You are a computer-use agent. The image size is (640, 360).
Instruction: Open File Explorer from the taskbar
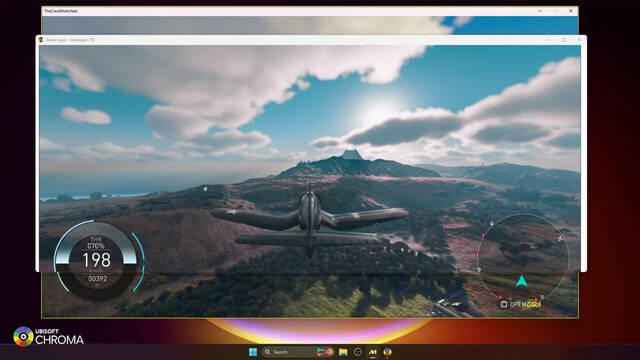(x=343, y=352)
